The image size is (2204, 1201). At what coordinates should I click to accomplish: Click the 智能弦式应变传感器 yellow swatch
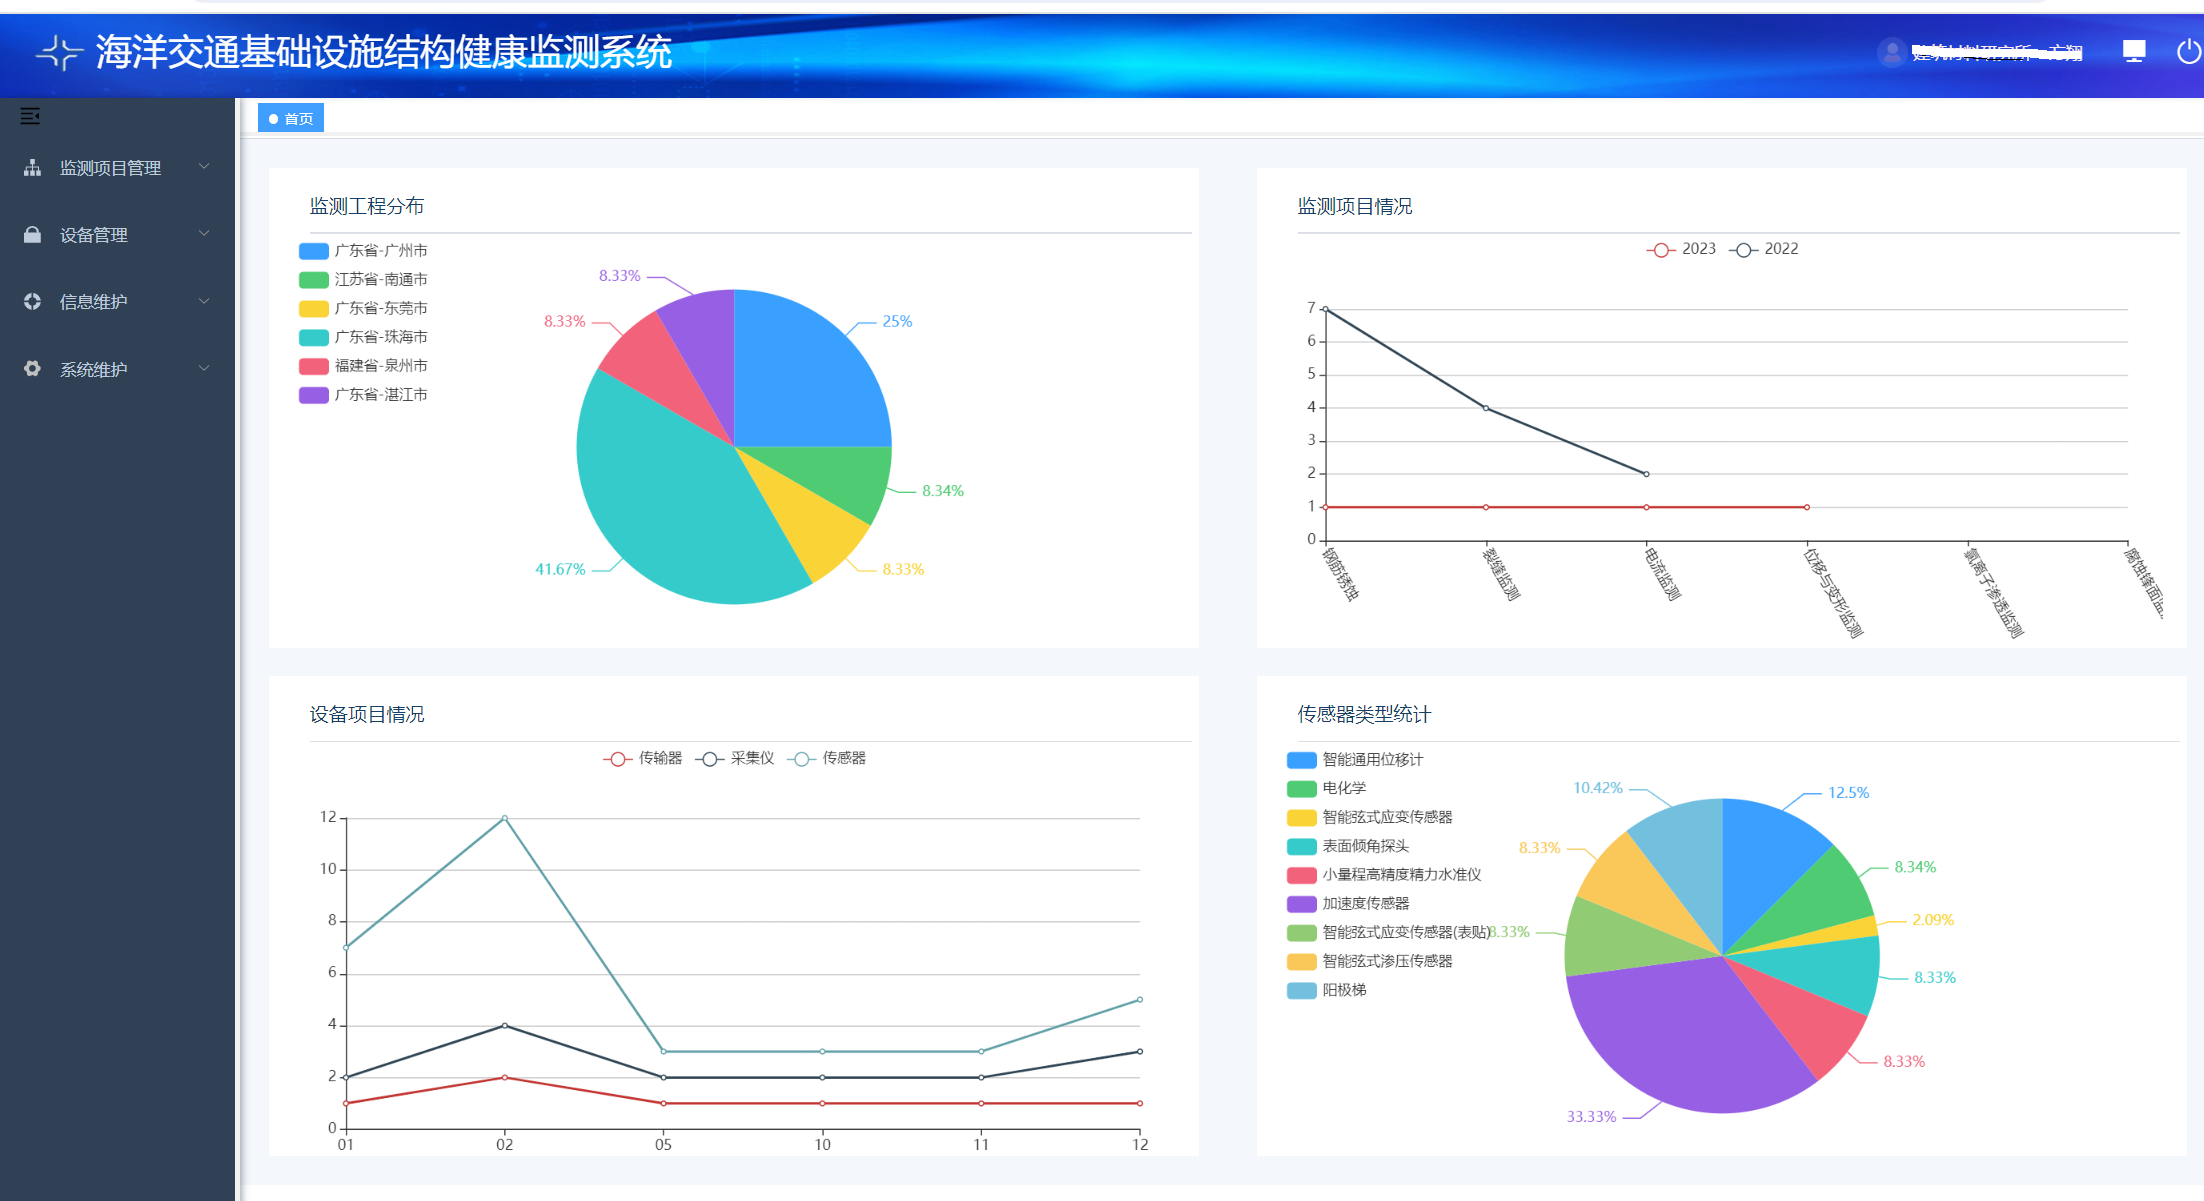pos(1301,818)
